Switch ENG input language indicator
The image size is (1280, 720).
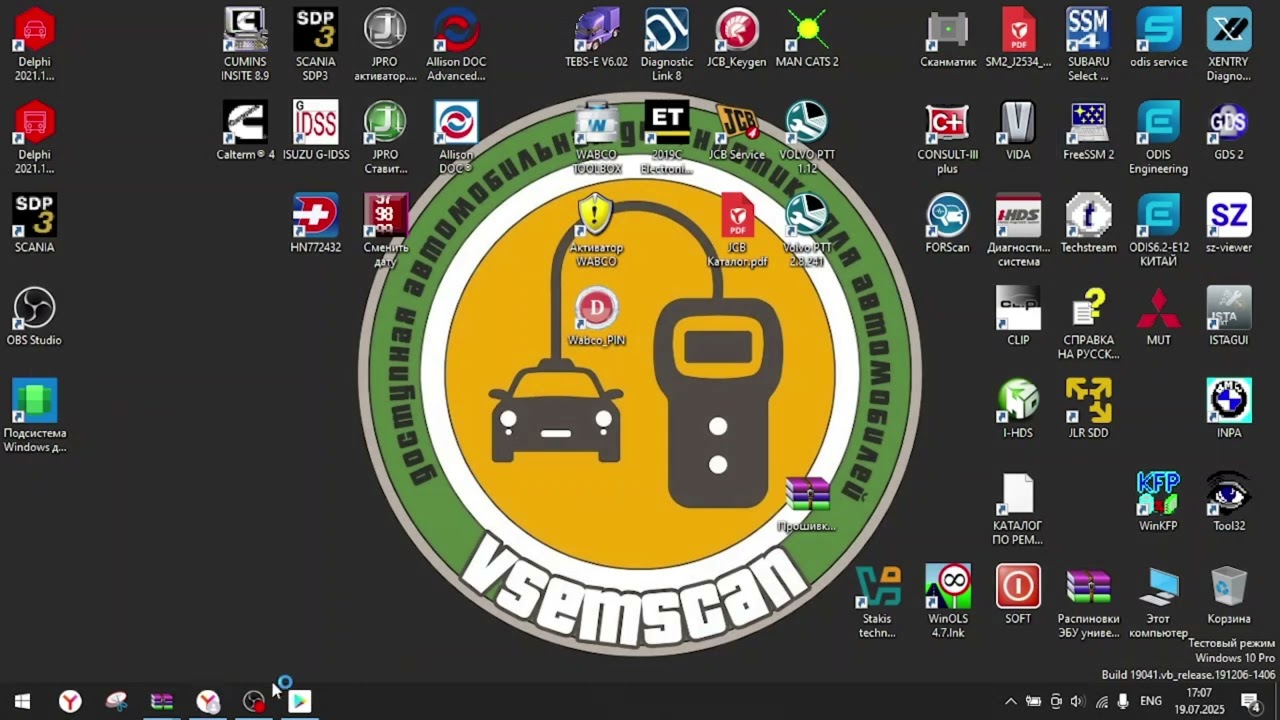point(1151,702)
